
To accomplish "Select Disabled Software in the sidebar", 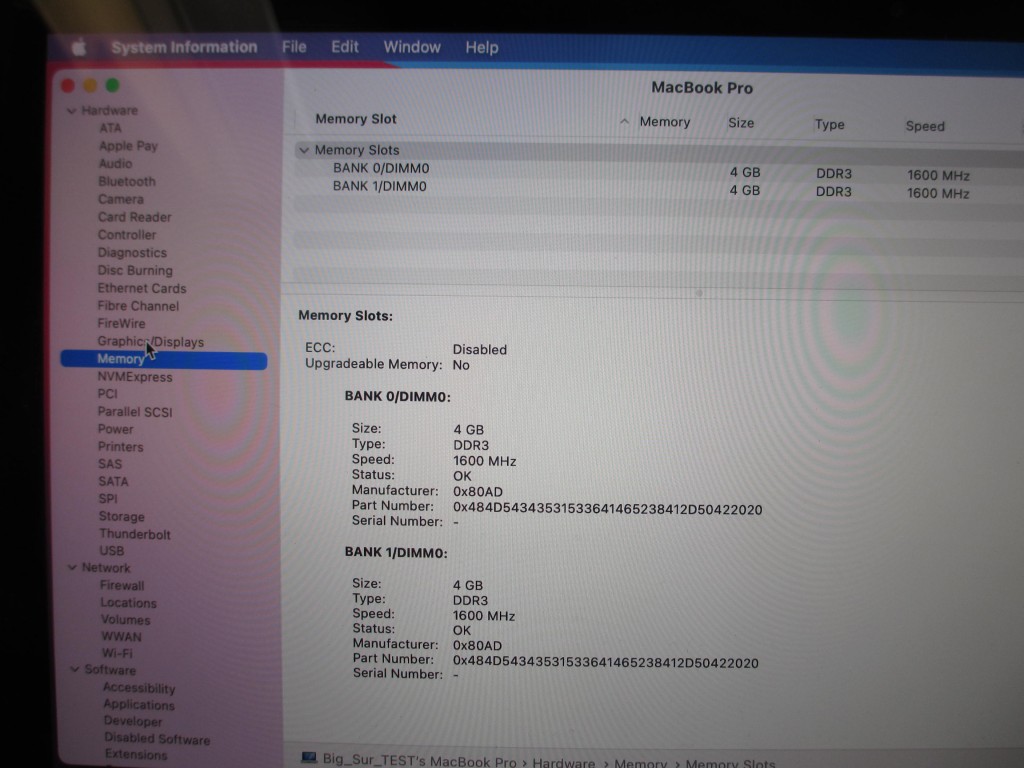I will (x=157, y=739).
